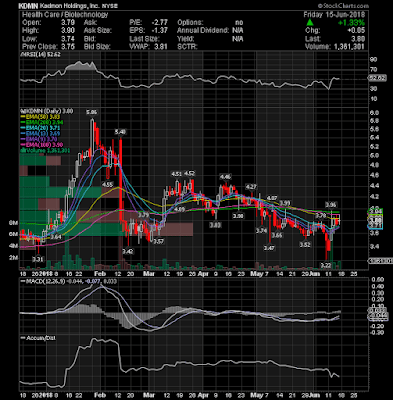The height and width of the screenshot is (400, 393).
Task: Click the 3.31 low label at chart start
Action: pyautogui.click(x=37, y=259)
